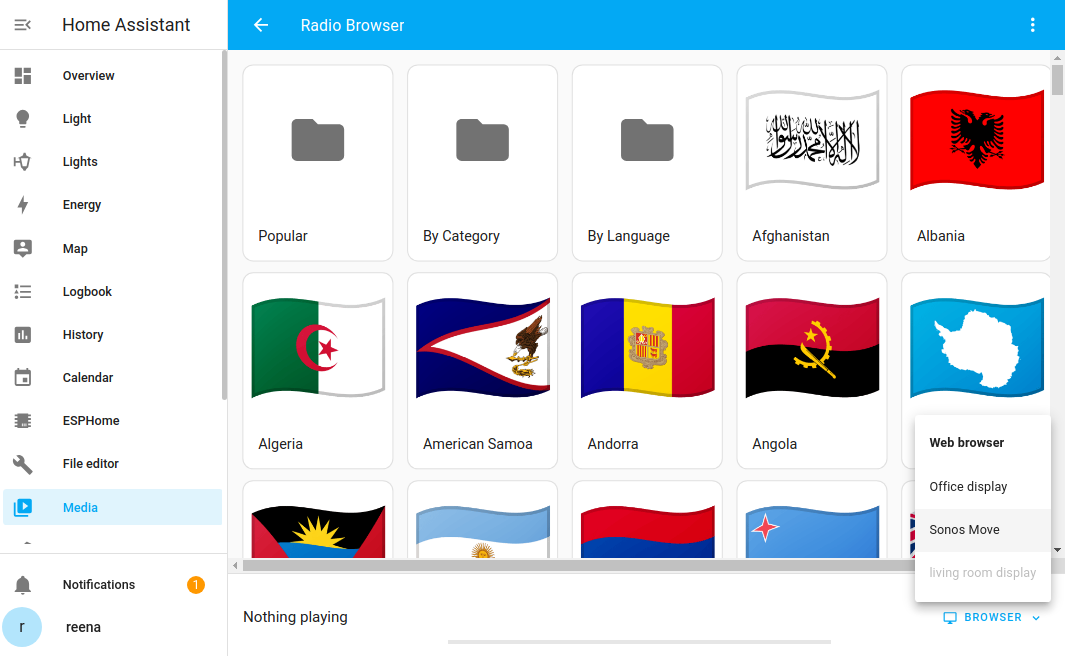Open the Map view icon

(x=22, y=248)
